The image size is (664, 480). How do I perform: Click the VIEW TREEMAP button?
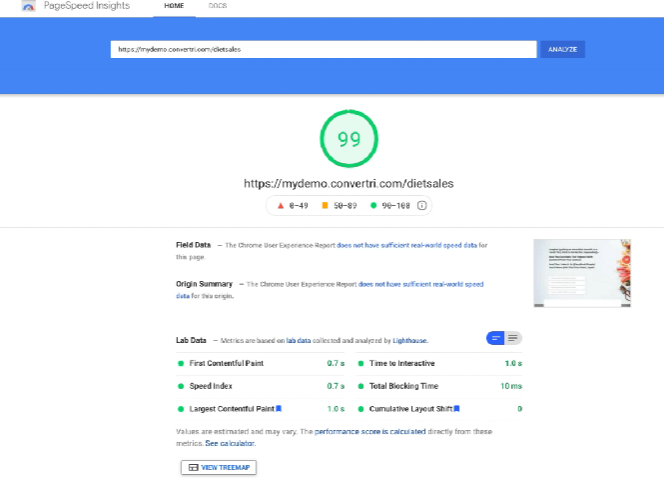(218, 467)
